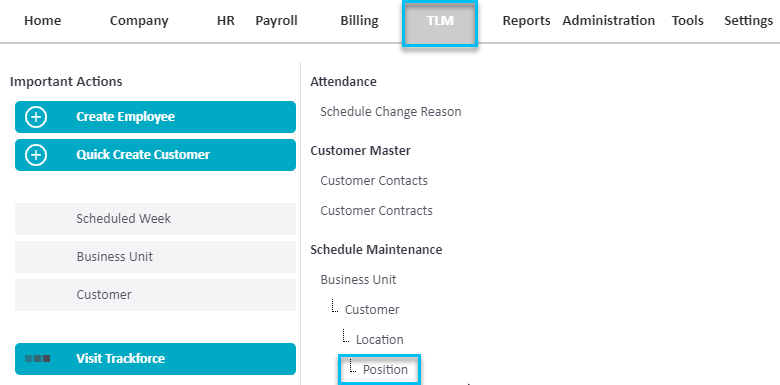Open the Reports menu
Viewport: 780px width, 385px height.
pos(526,21)
